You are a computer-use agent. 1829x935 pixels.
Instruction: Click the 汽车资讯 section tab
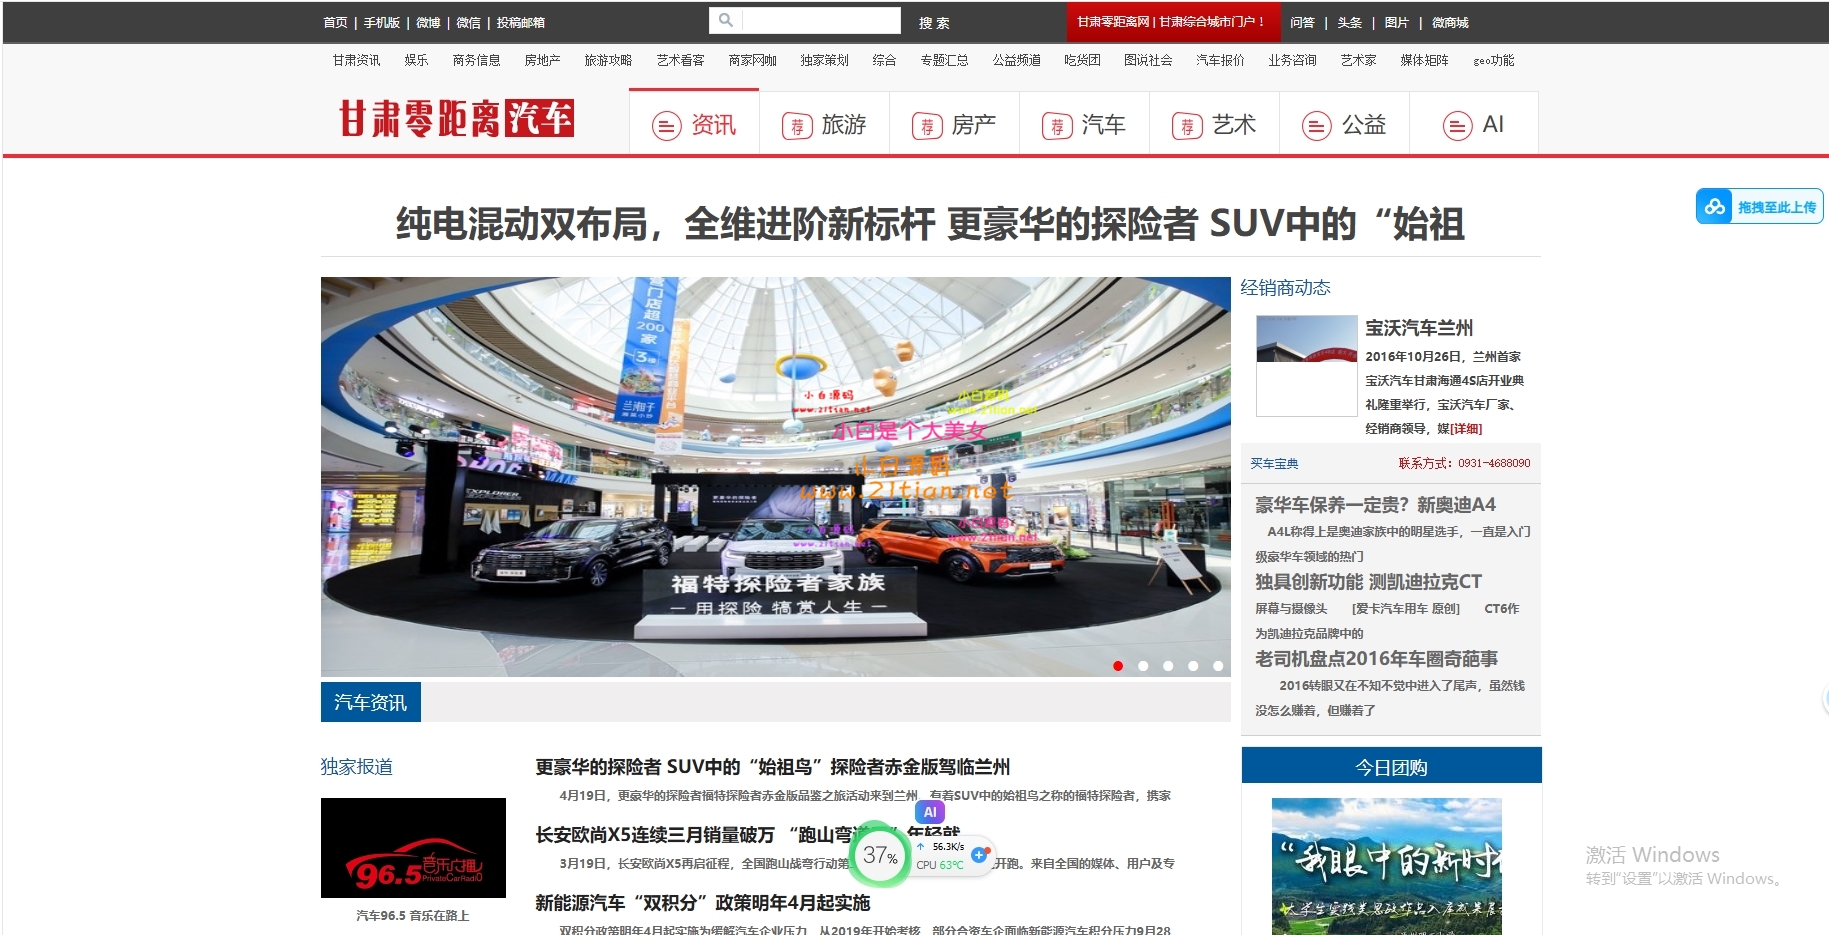click(370, 702)
